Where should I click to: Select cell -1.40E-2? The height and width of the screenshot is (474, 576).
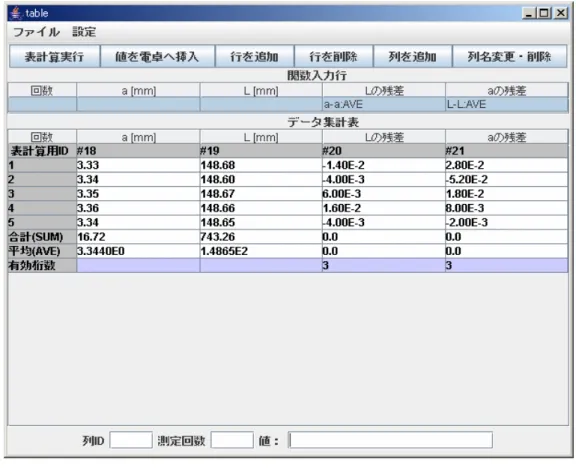click(x=384, y=165)
